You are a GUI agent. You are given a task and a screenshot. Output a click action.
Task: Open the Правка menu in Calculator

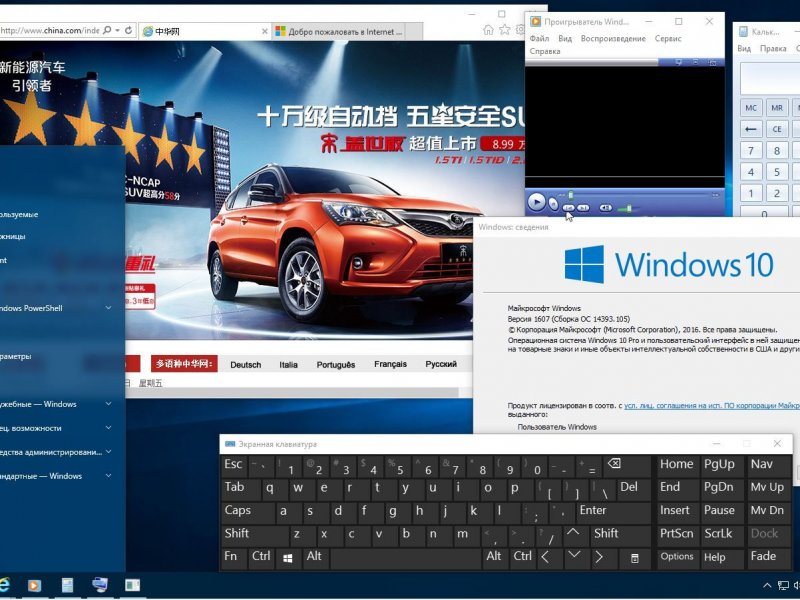[x=773, y=48]
